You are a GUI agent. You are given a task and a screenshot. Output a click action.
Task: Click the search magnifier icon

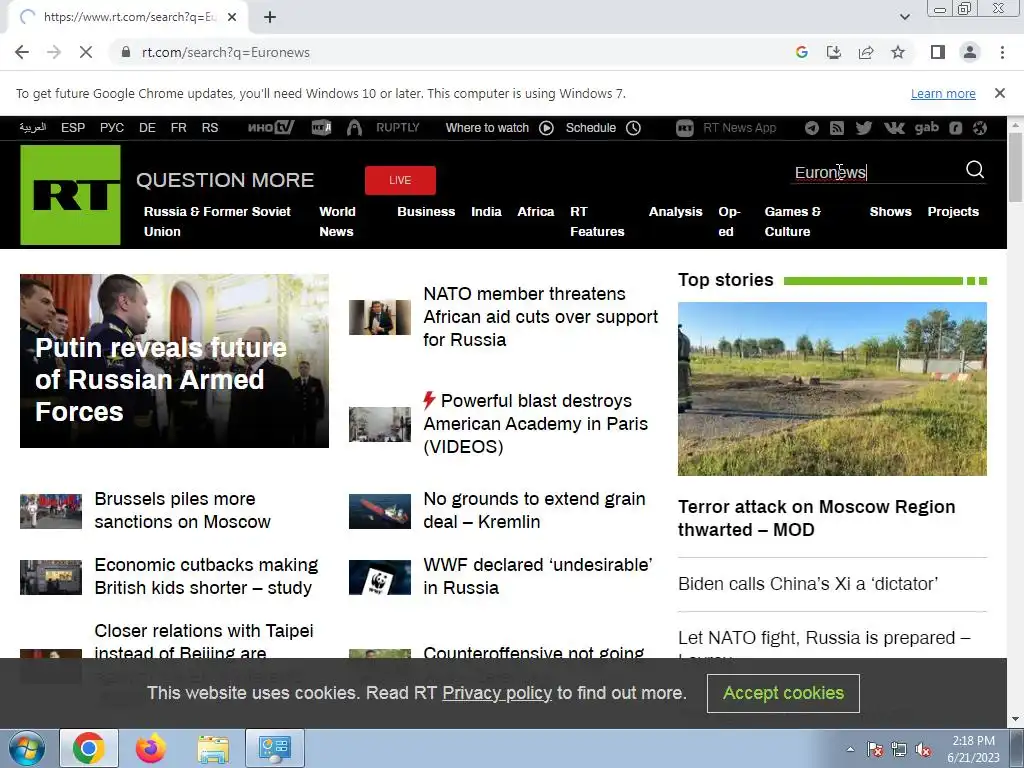[974, 170]
